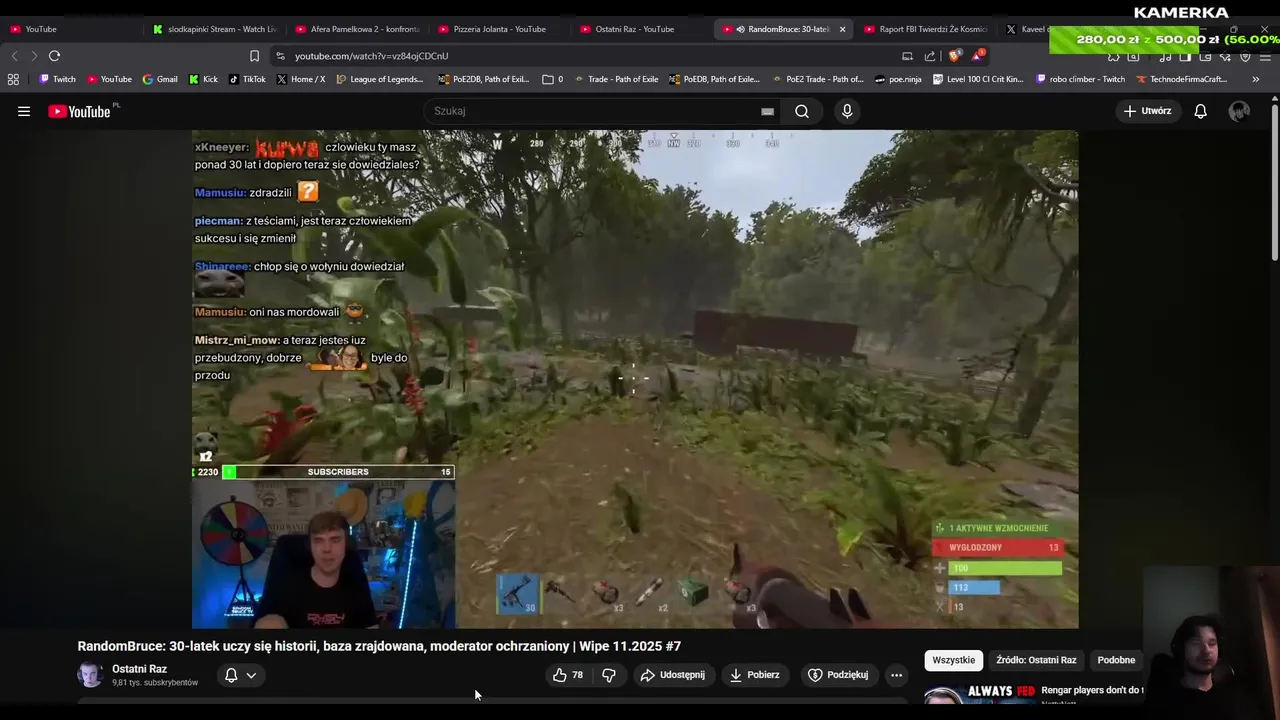This screenshot has height=720, width=1280.
Task: Switch to the first YouTube tab
Action: click(x=72, y=29)
